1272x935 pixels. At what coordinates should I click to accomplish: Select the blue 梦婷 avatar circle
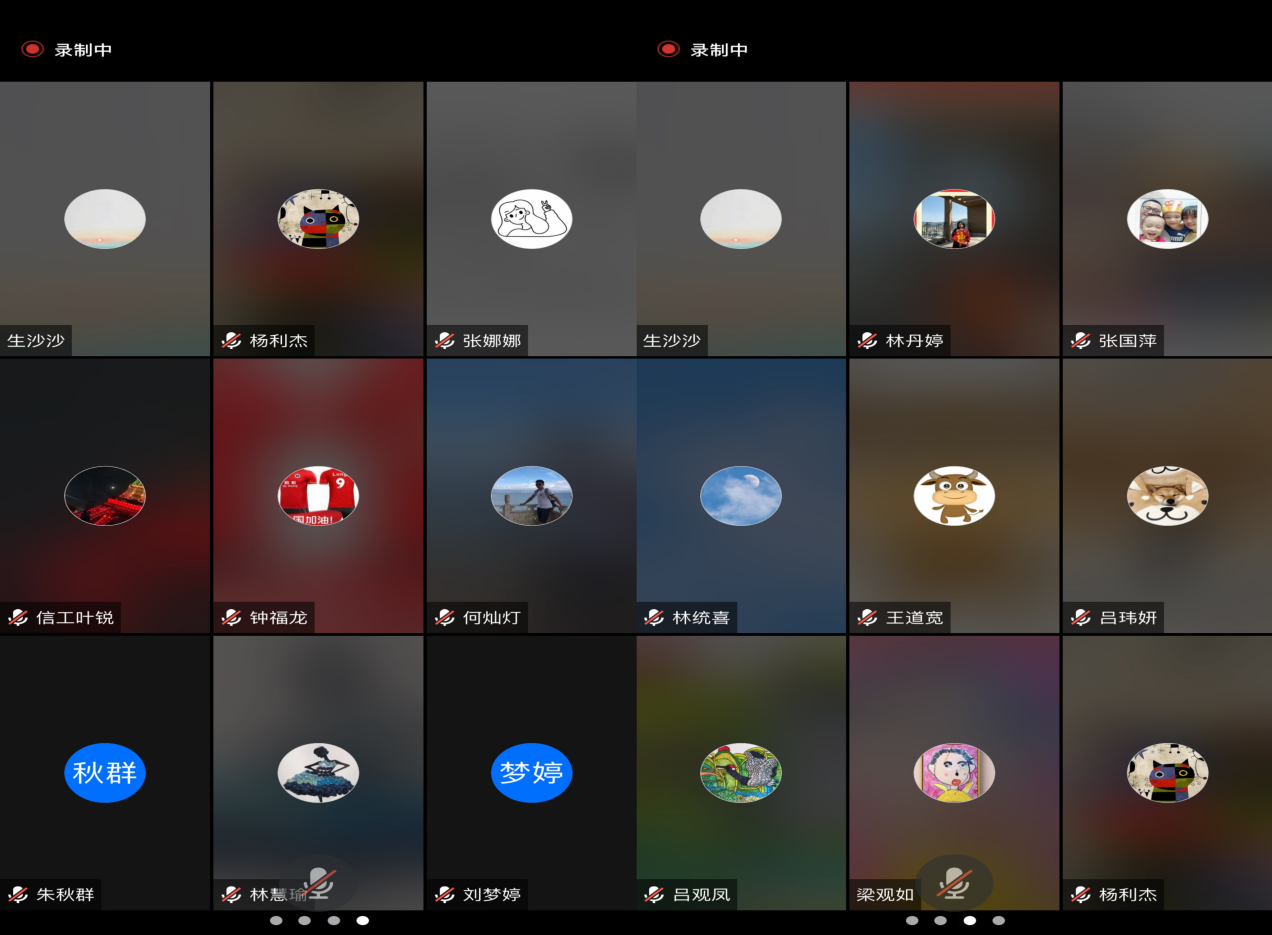click(531, 773)
